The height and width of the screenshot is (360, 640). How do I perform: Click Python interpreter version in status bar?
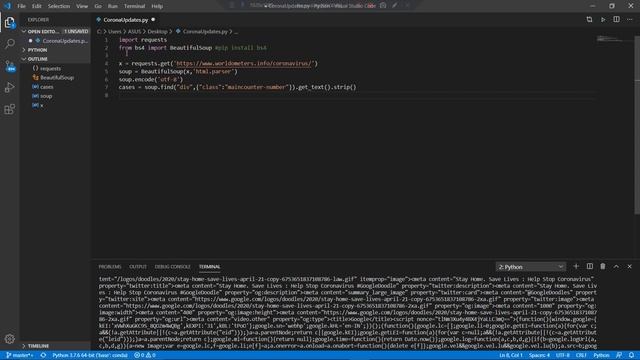(90, 355)
